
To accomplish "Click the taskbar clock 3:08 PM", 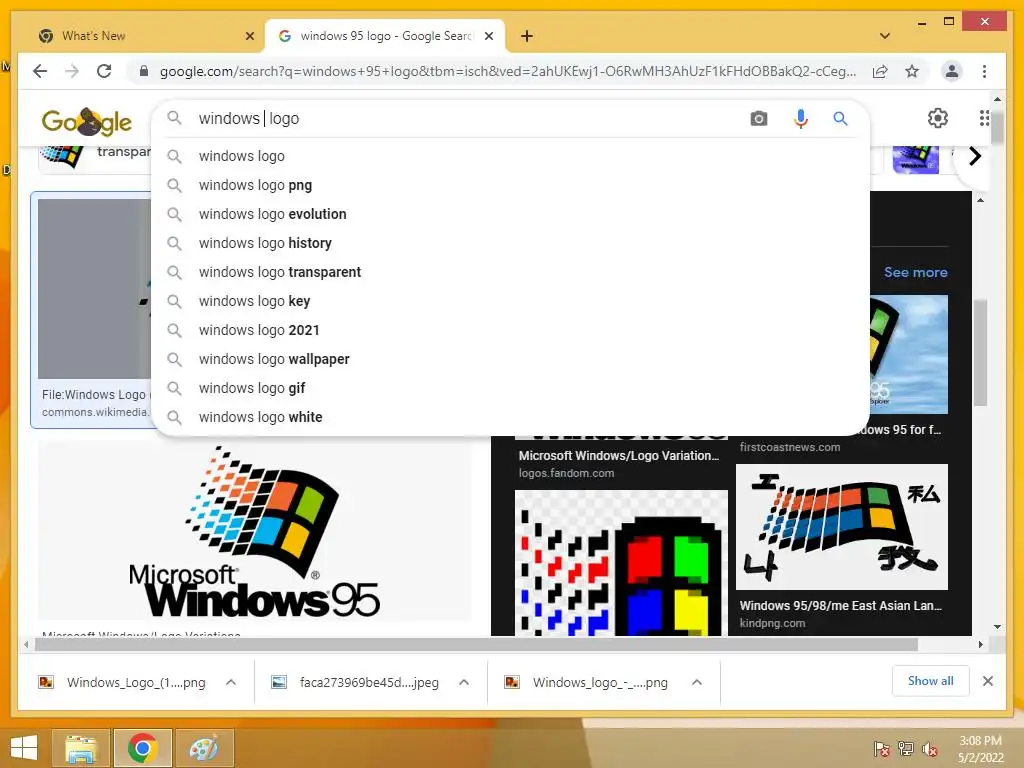I will click(x=980, y=741).
